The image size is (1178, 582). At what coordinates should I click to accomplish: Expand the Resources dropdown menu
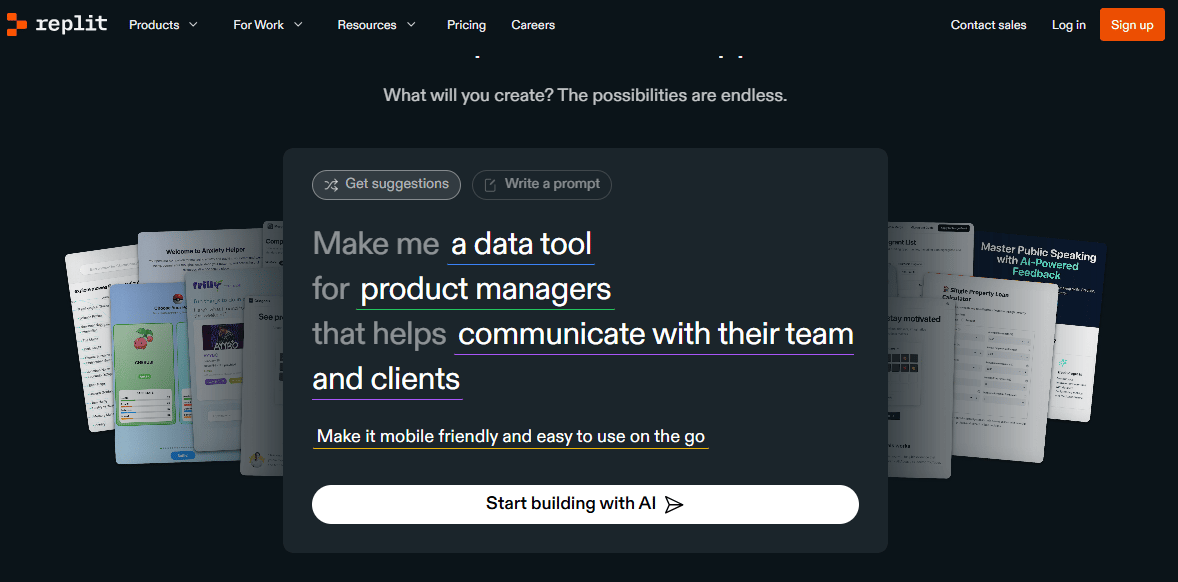pos(376,25)
